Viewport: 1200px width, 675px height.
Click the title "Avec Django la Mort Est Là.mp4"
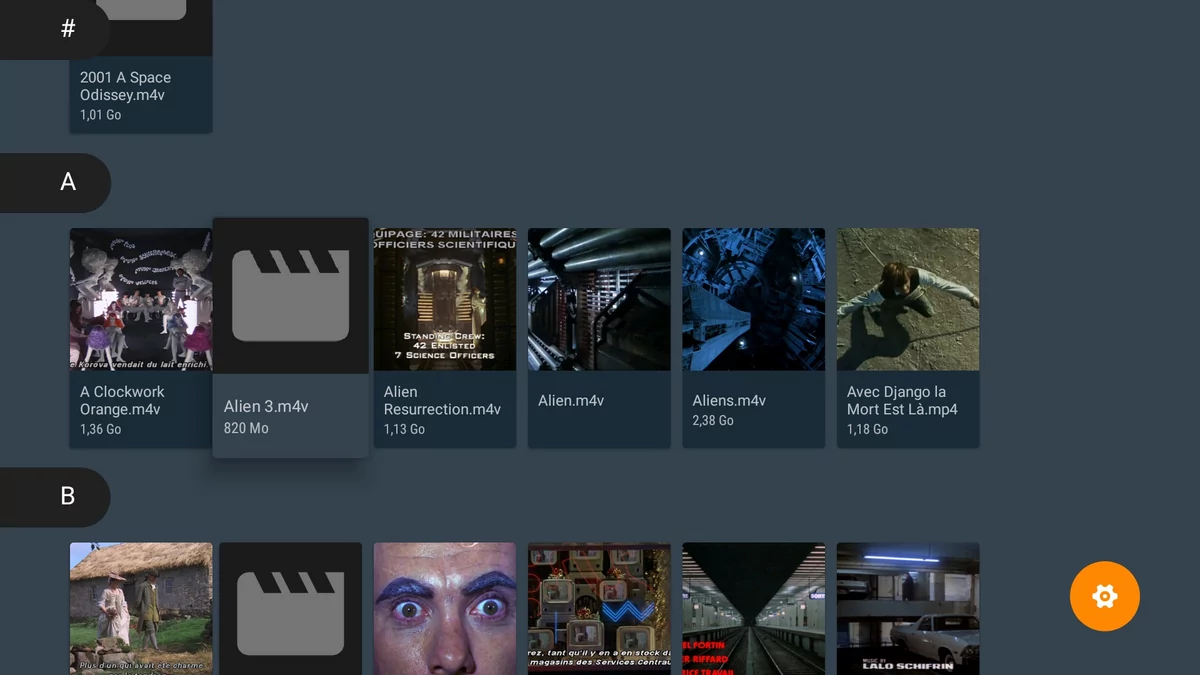[x=902, y=400]
